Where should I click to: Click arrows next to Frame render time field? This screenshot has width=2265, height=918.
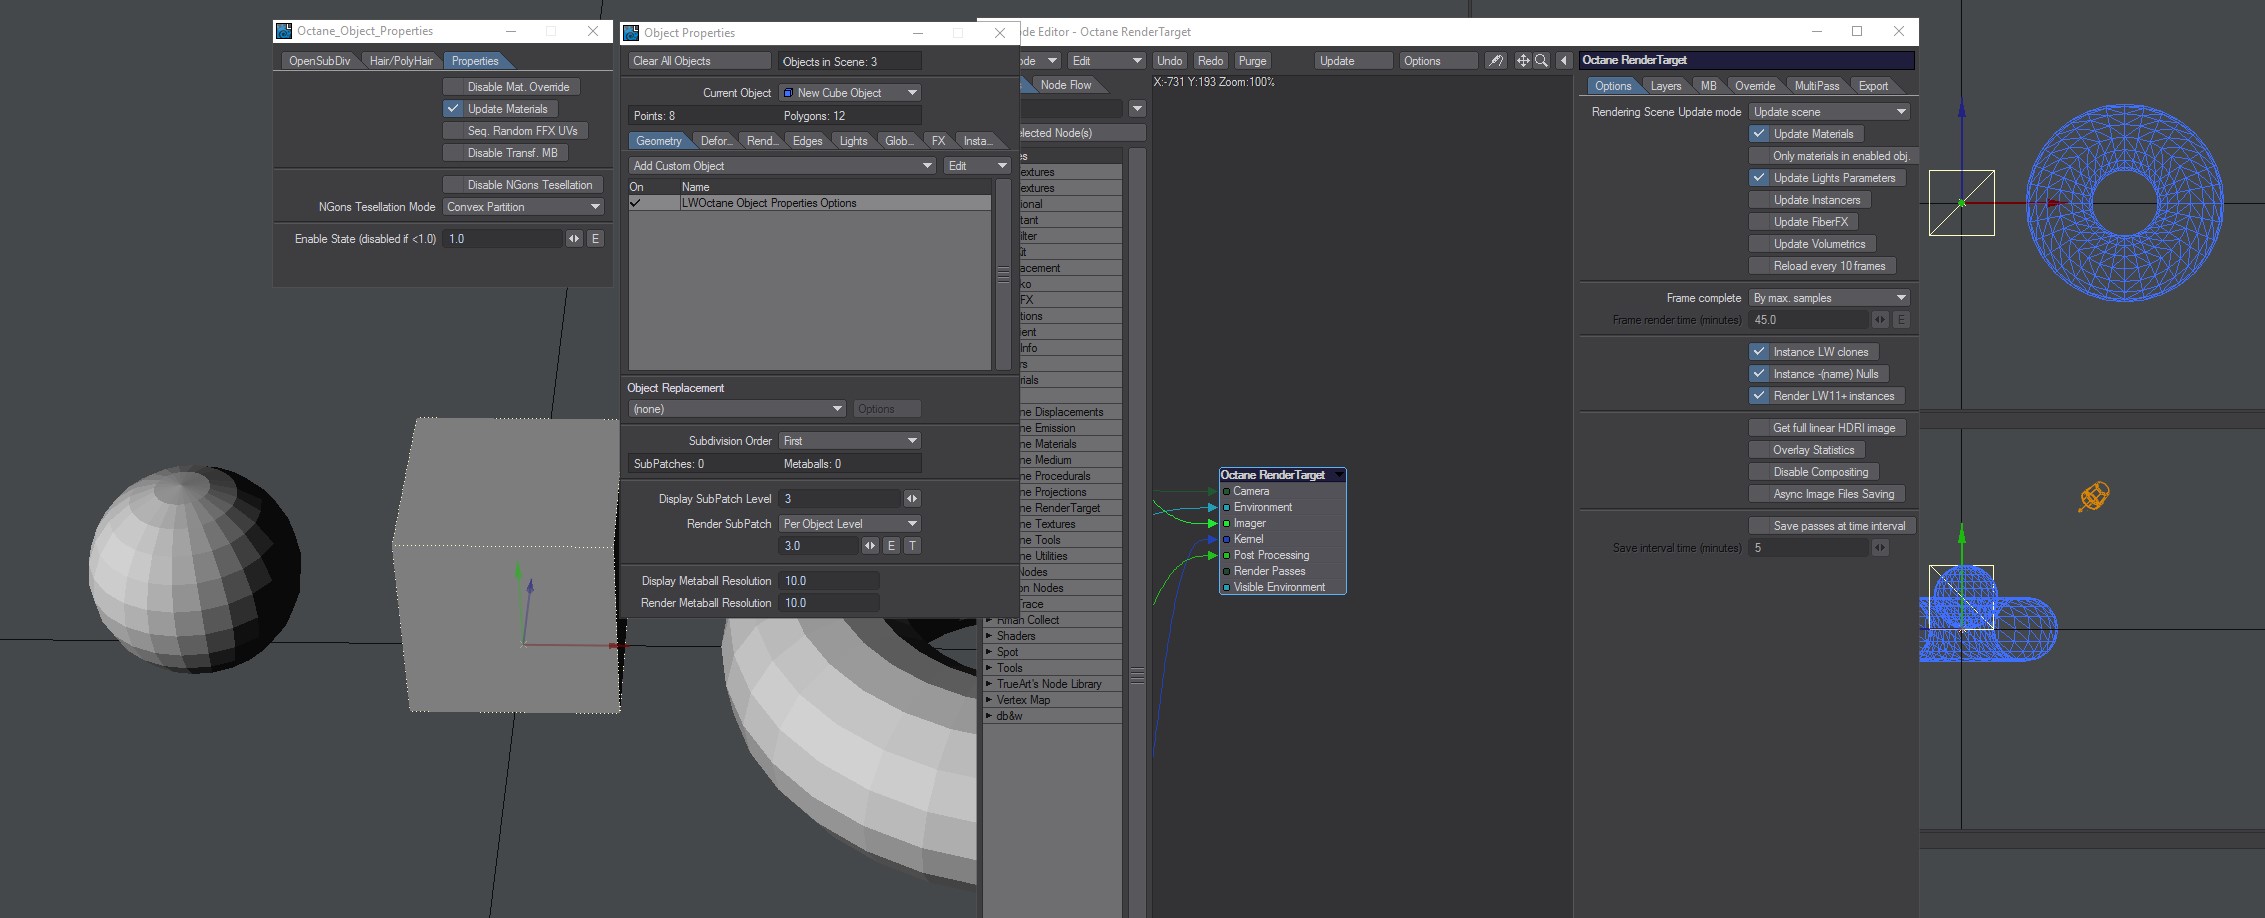(x=1880, y=320)
